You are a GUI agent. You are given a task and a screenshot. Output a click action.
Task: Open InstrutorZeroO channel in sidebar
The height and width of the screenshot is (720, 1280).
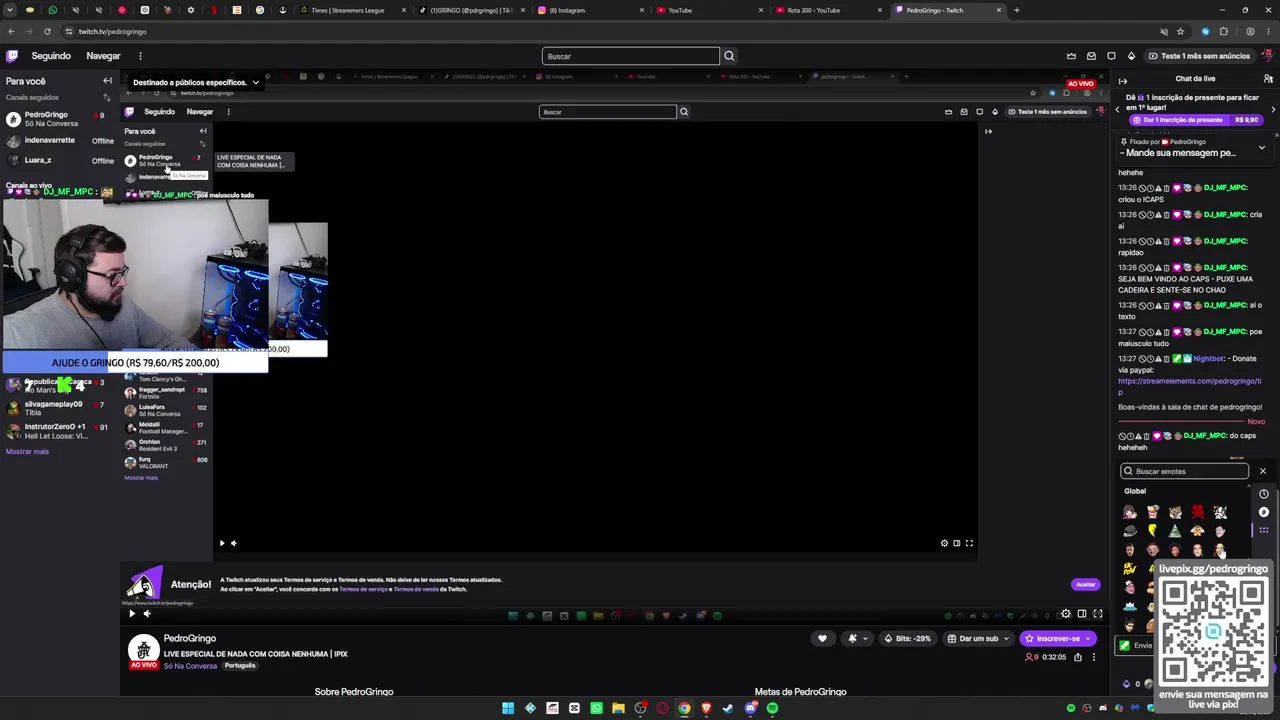pyautogui.click(x=58, y=430)
